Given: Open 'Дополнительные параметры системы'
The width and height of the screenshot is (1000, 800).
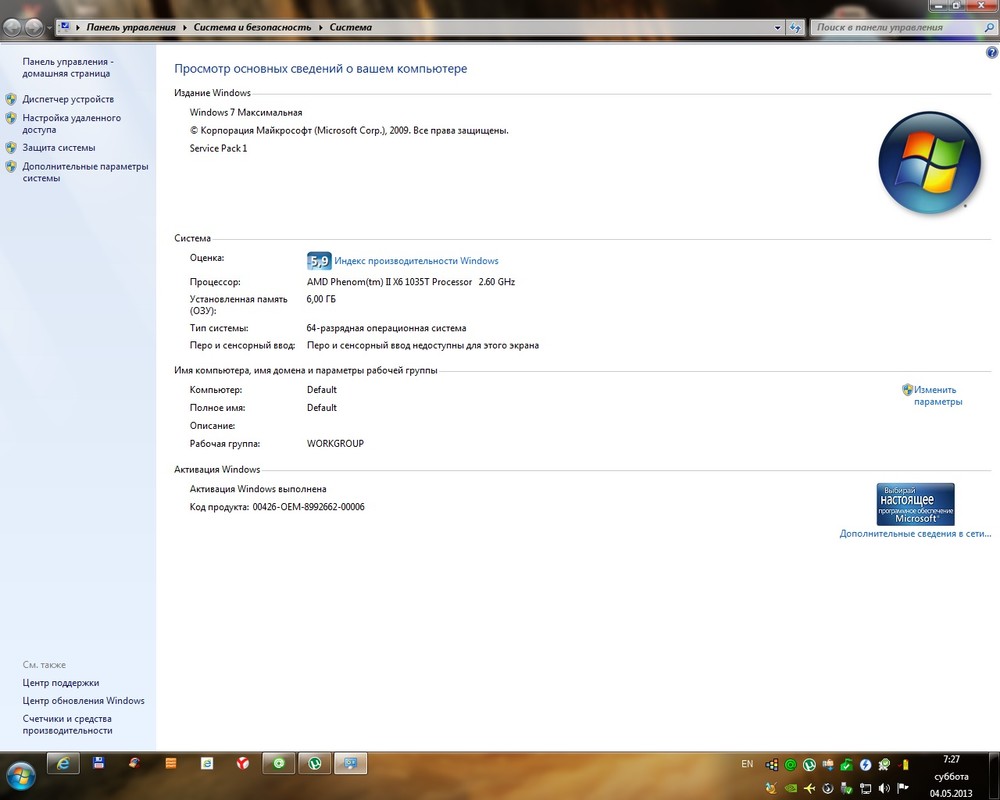Looking at the screenshot, I should coord(85,172).
